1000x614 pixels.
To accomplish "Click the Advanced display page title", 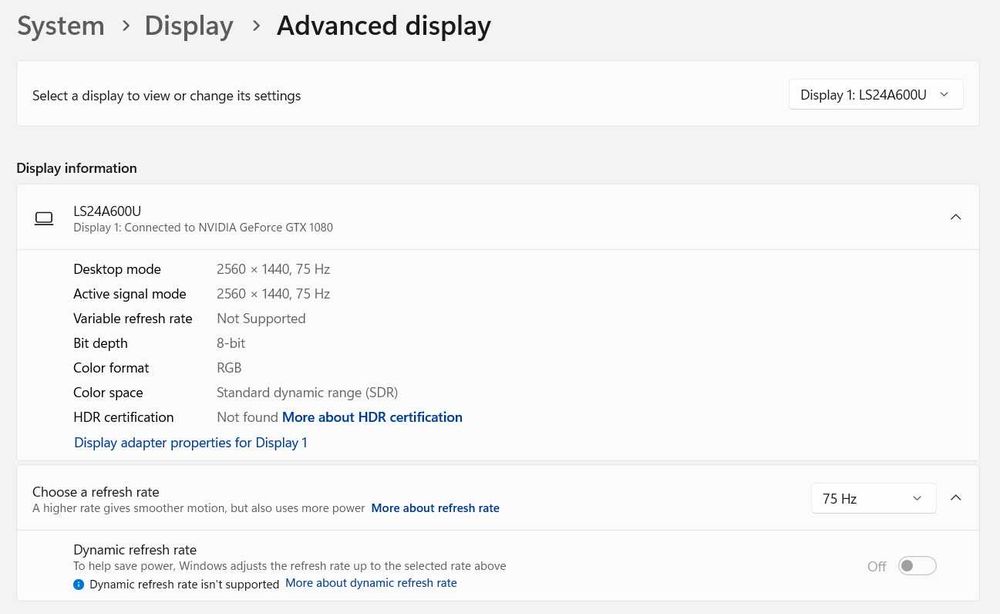I will point(384,26).
